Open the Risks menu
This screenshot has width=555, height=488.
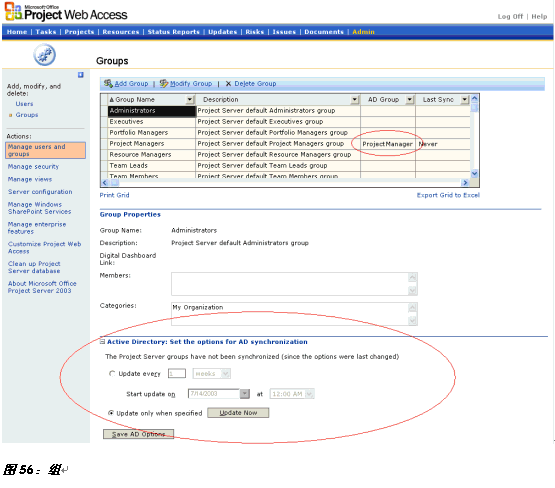[x=255, y=32]
